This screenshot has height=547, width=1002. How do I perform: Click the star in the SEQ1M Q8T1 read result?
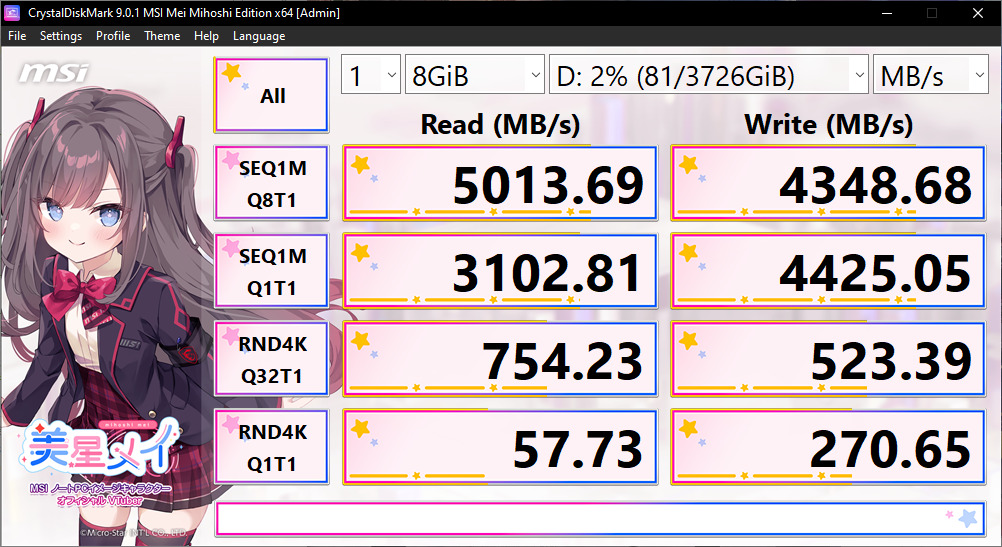[360, 165]
